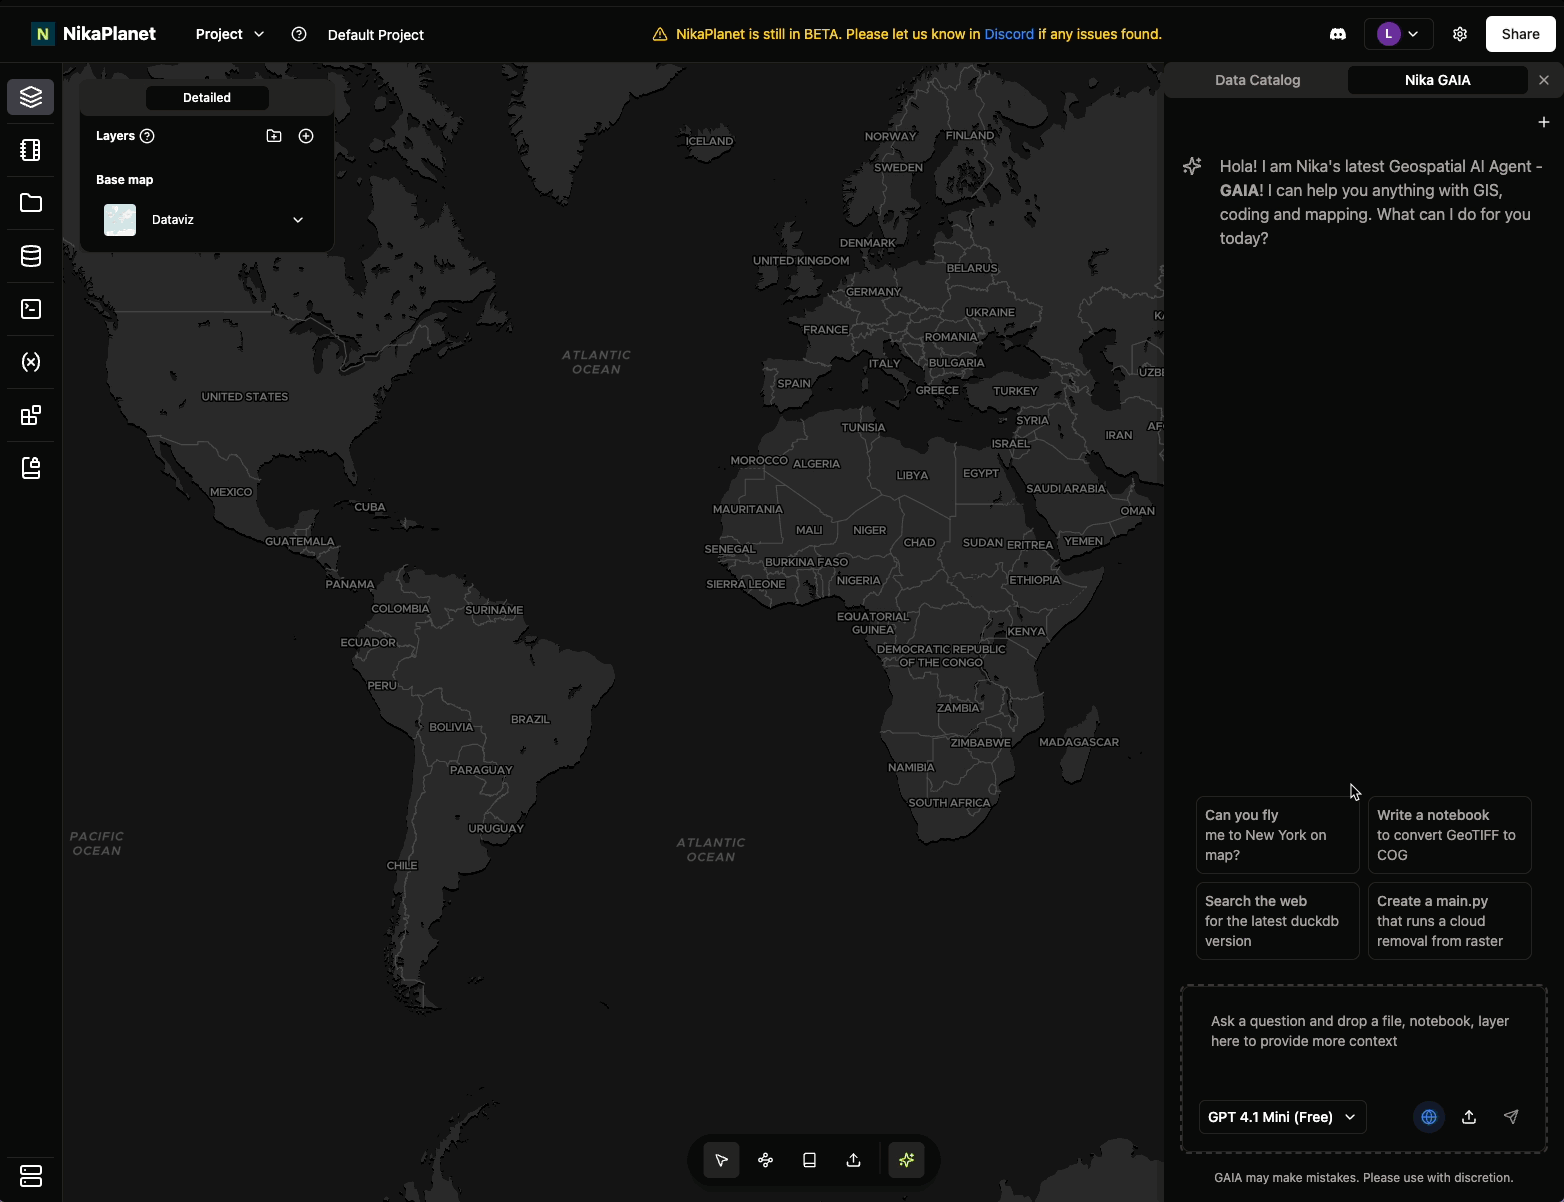Click the book icon in the map toolbar
This screenshot has height=1202, width=1564.
pyautogui.click(x=809, y=1160)
